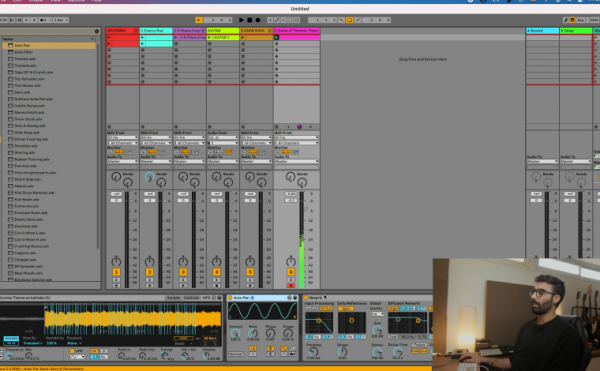Click the transport Stop button

tap(249, 20)
